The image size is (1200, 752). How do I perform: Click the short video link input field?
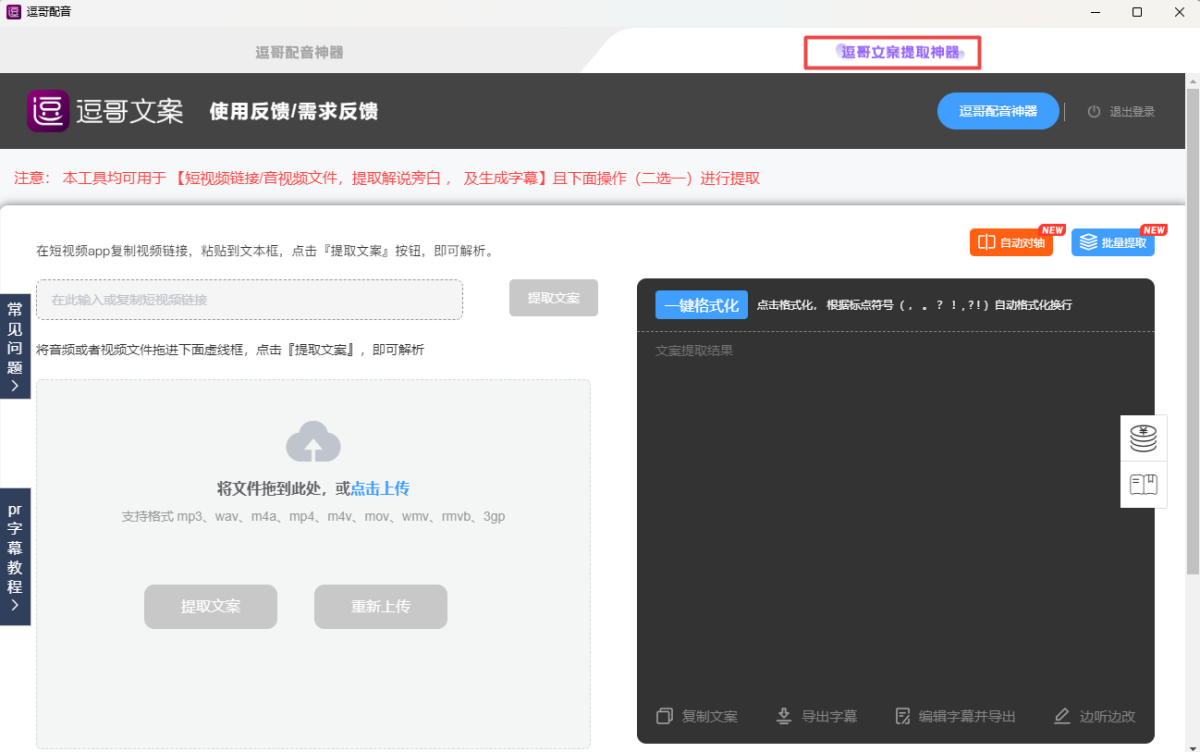click(x=249, y=299)
